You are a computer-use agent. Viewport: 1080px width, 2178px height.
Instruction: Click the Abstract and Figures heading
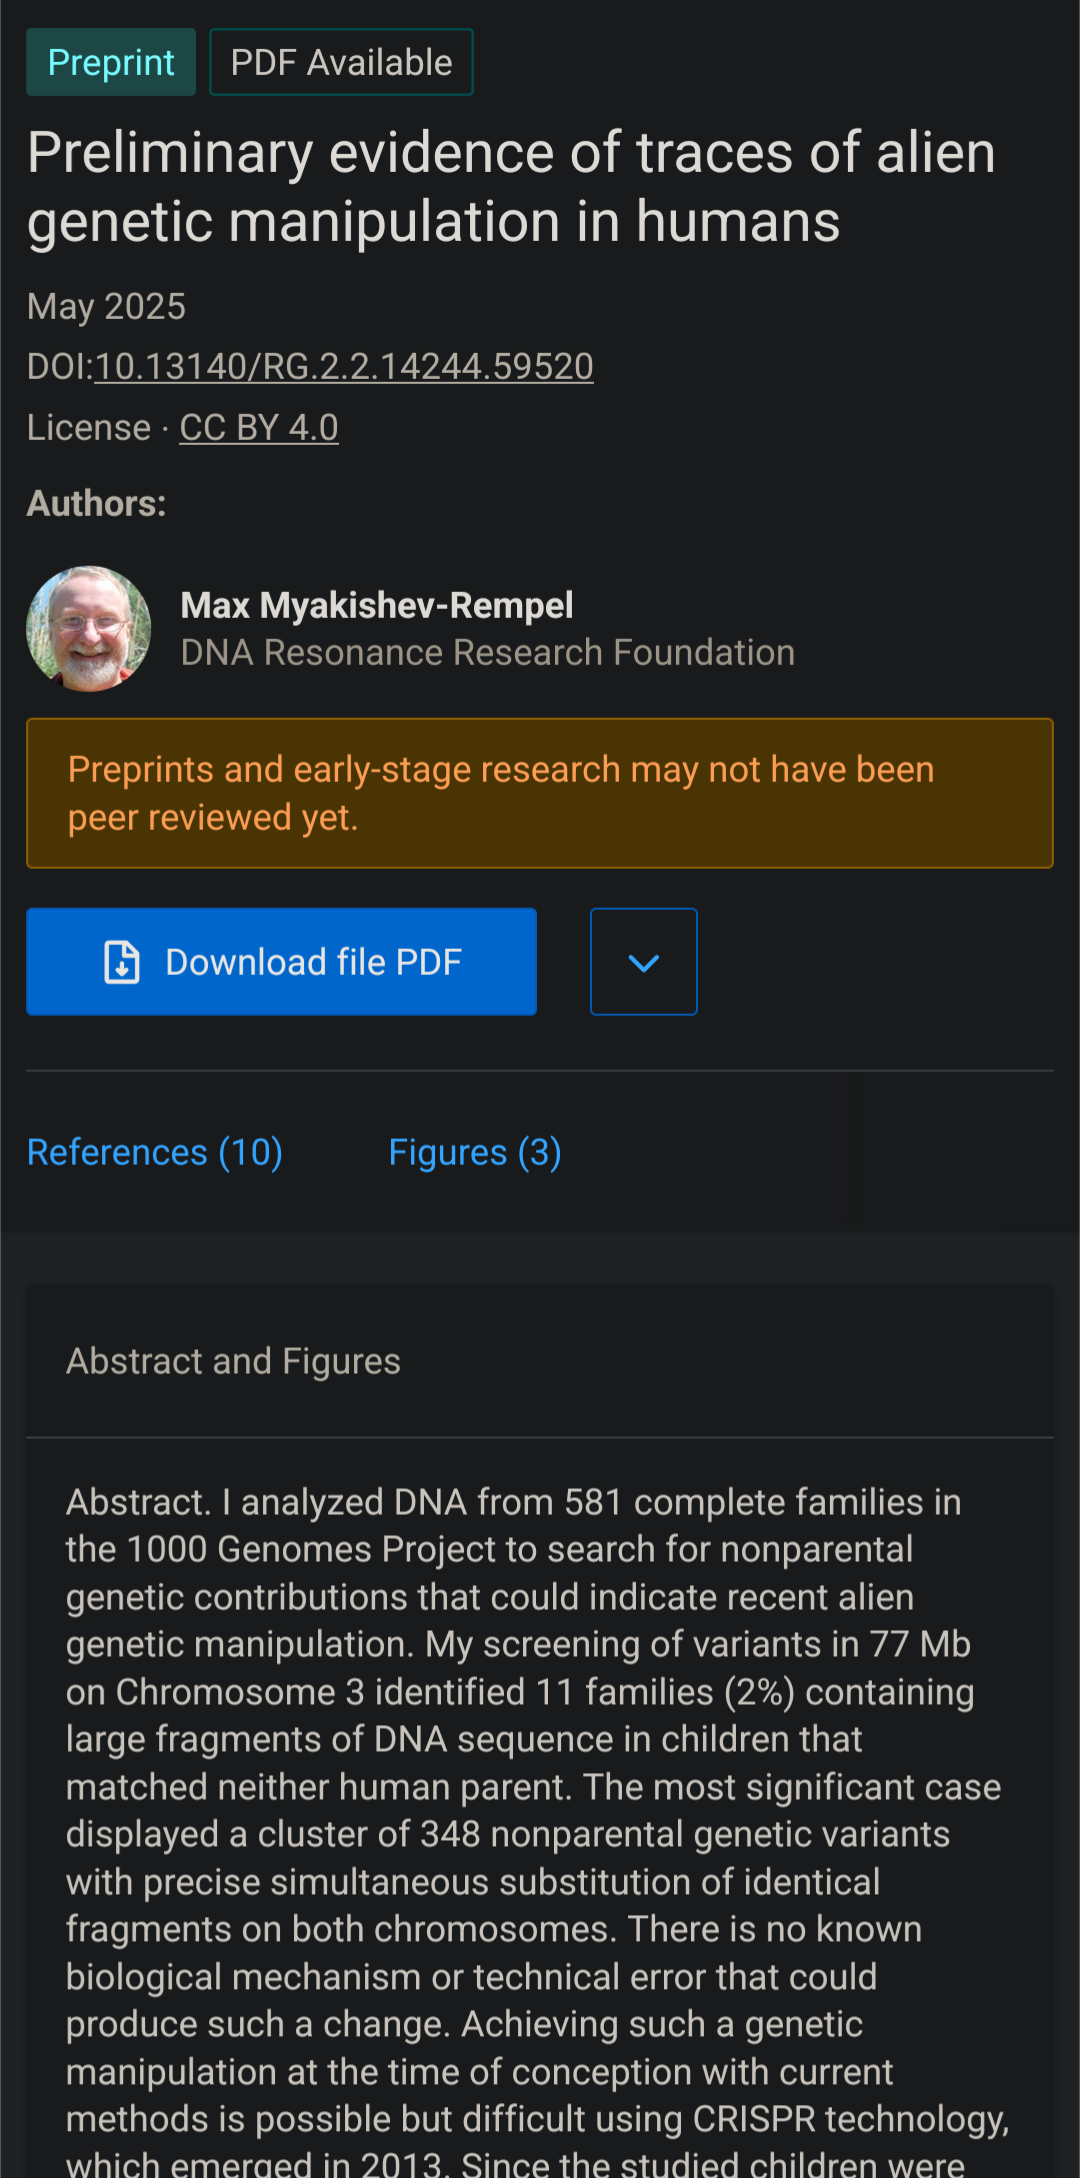pos(233,1361)
